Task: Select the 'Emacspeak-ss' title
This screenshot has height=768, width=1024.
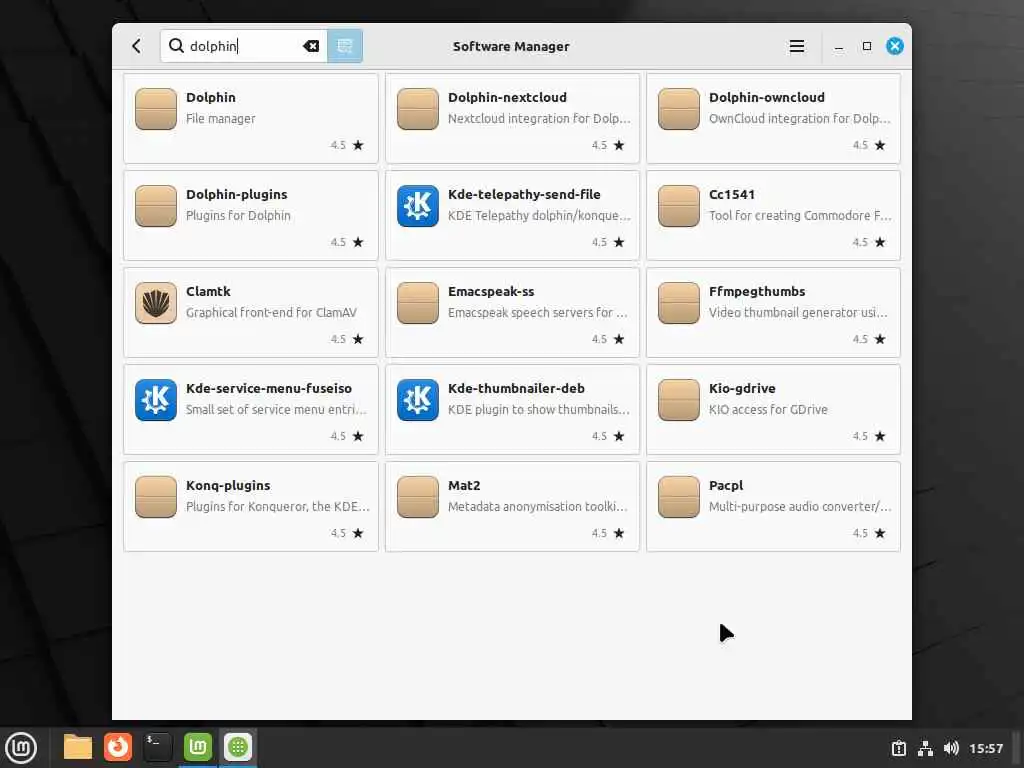Action: click(490, 291)
